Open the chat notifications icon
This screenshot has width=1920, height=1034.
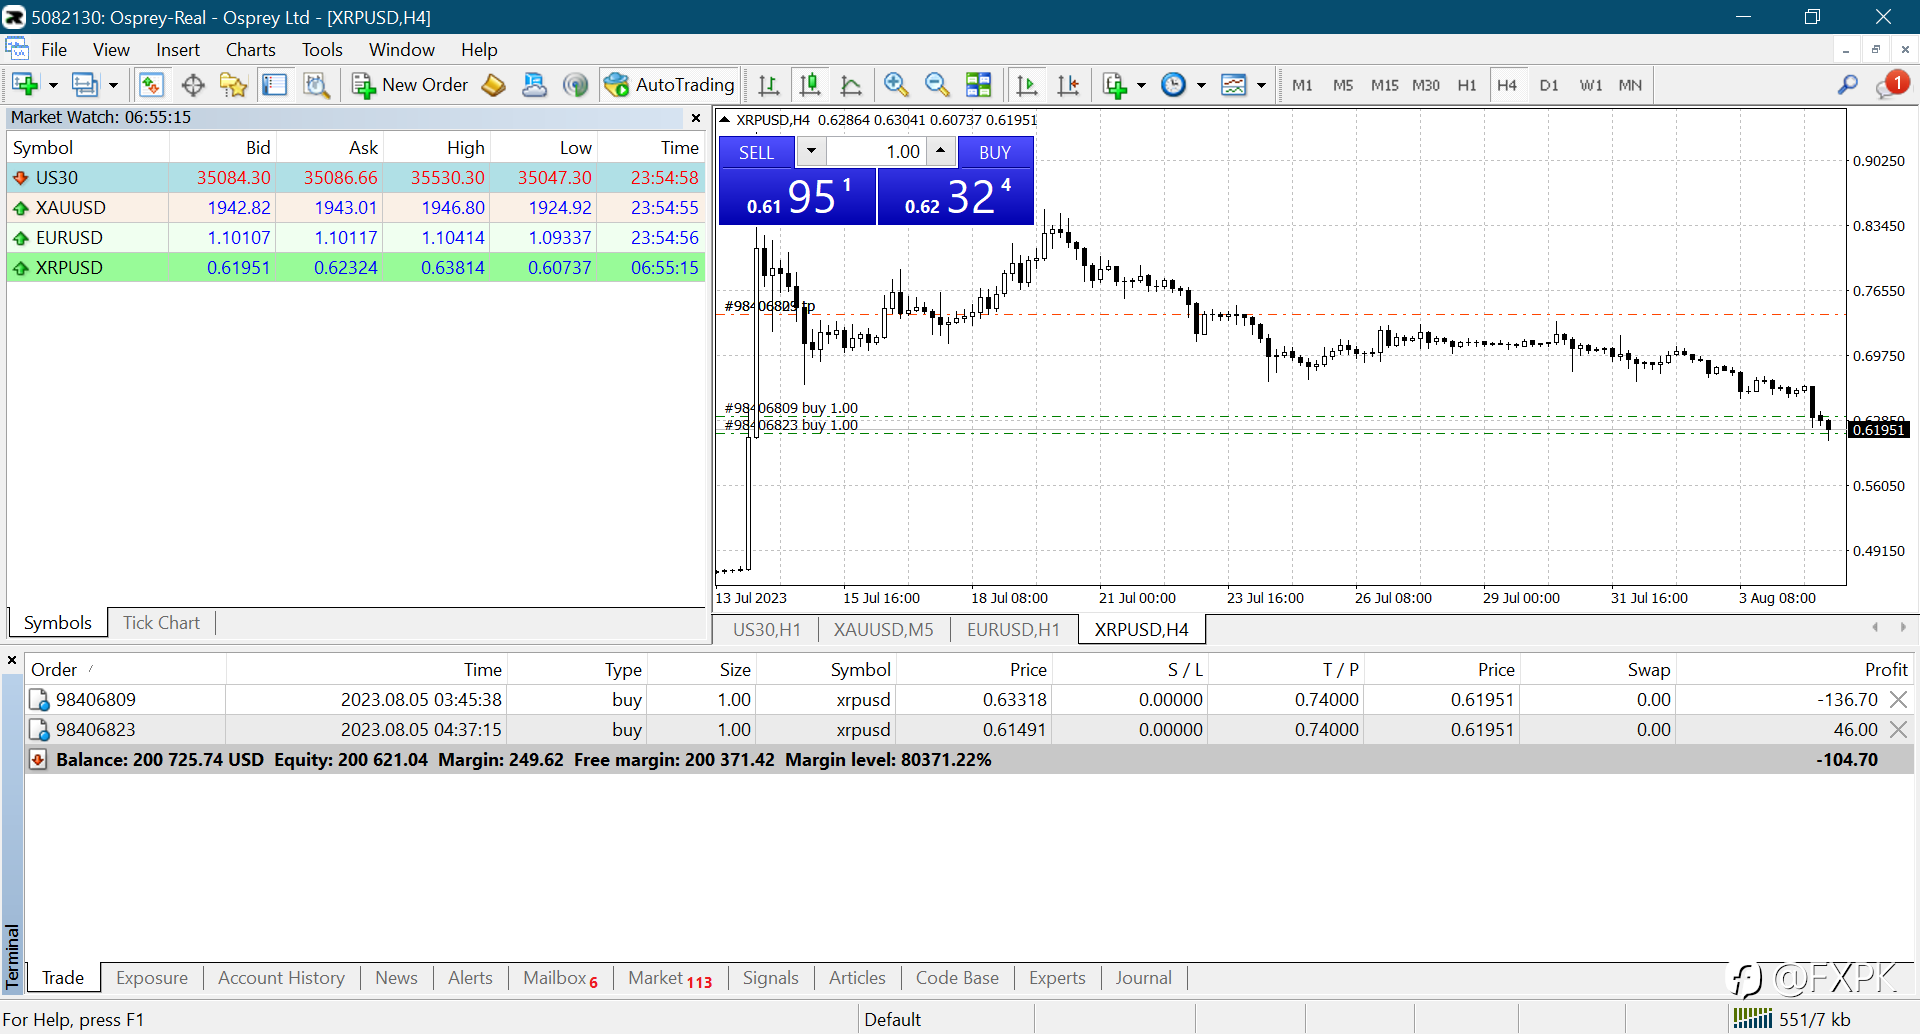(1892, 85)
